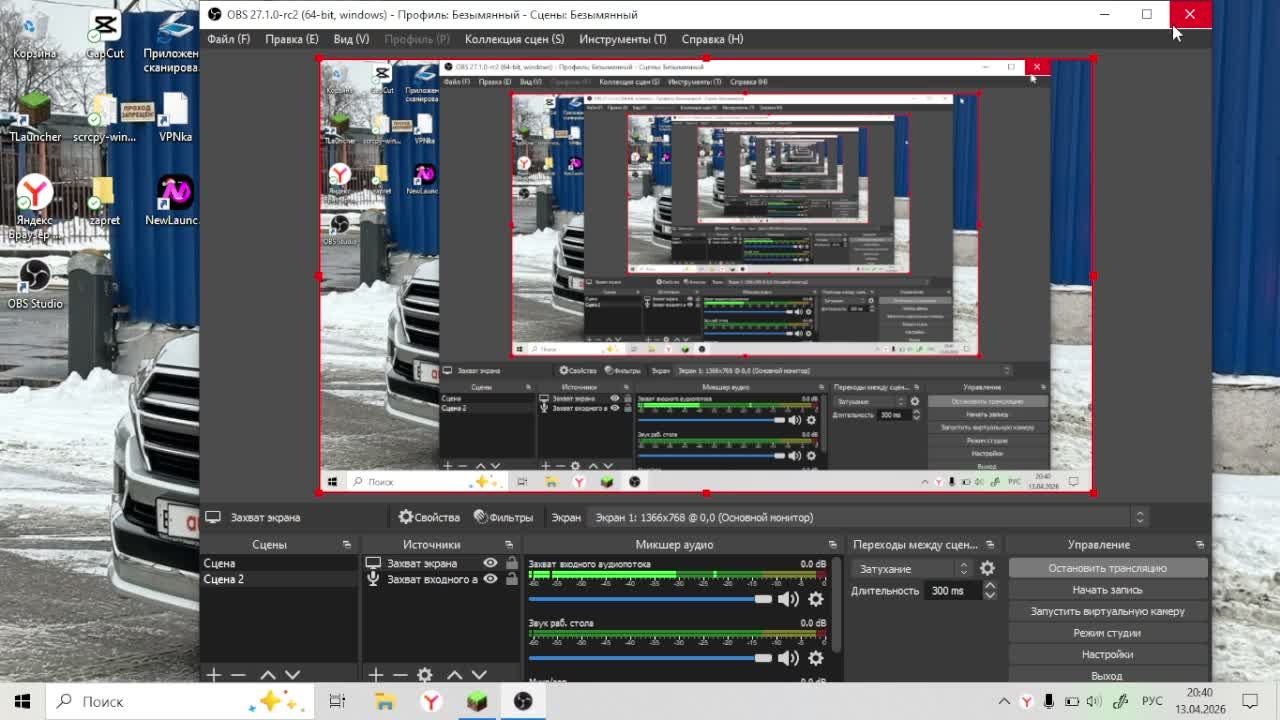The width and height of the screenshot is (1280, 720).
Task: Click Запустить виртуальную камеру
Action: coord(1107,611)
